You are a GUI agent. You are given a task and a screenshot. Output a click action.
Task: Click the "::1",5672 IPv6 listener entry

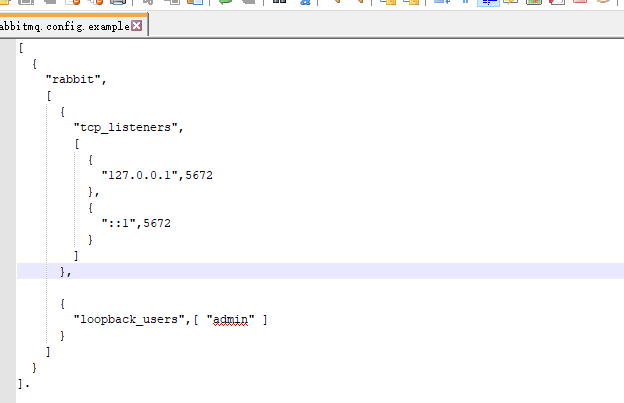(x=136, y=223)
